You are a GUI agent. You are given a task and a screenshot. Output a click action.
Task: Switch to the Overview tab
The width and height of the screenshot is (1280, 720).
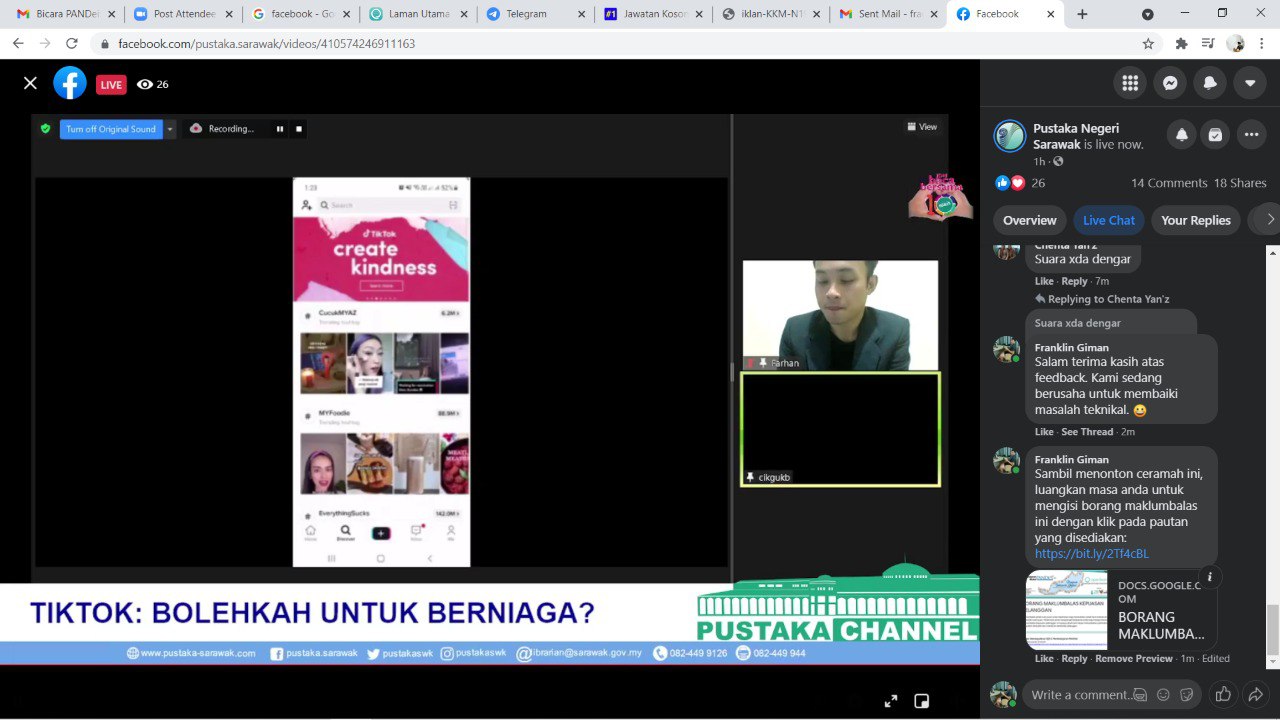pos(1030,220)
